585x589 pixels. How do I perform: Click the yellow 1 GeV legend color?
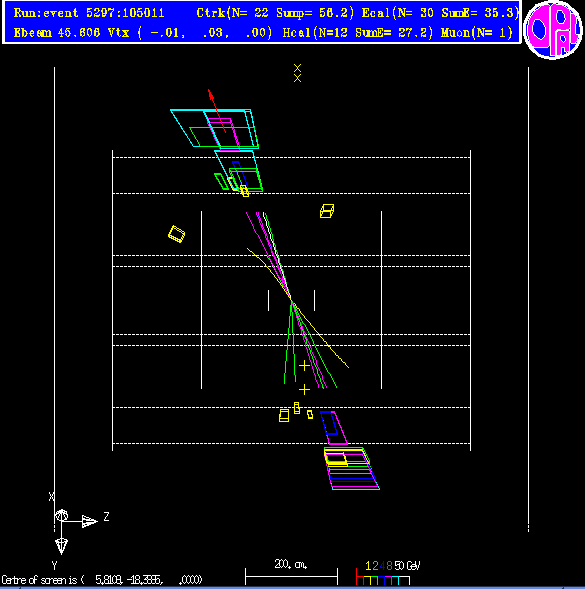point(368,566)
